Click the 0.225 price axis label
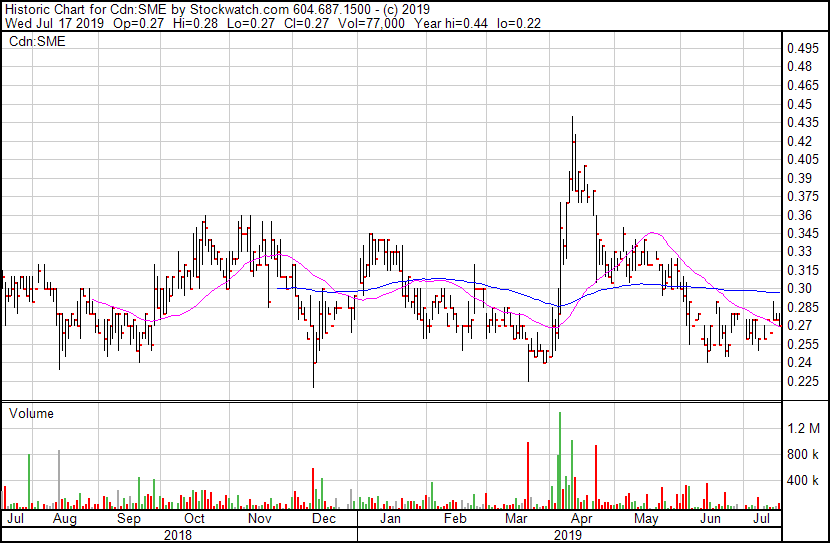Image resolution: width=830 pixels, height=543 pixels. point(802,381)
